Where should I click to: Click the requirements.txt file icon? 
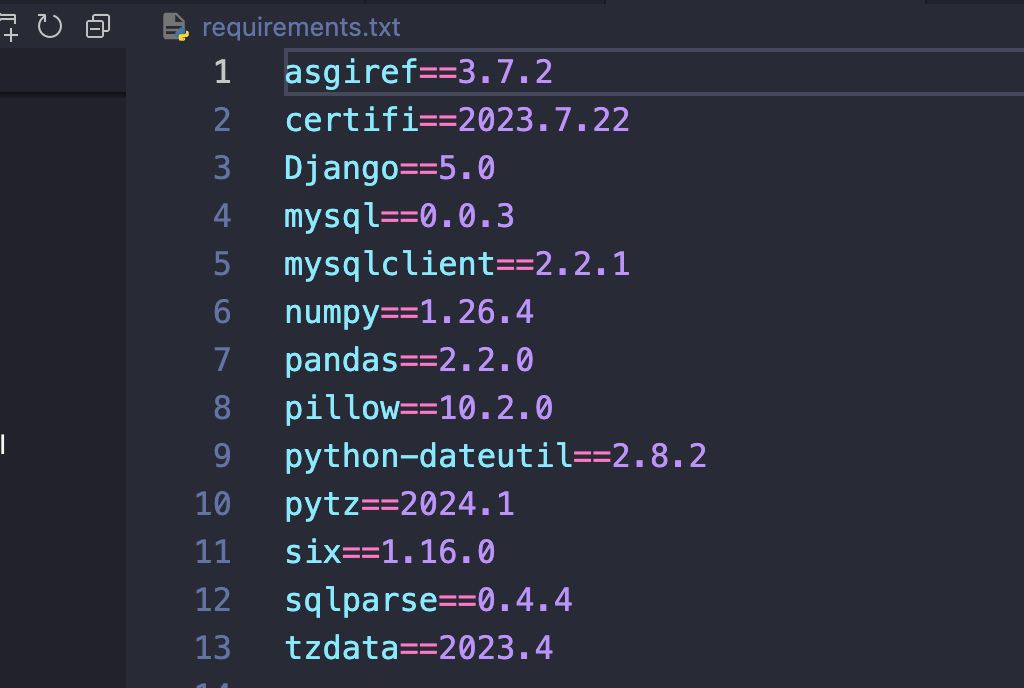175,27
